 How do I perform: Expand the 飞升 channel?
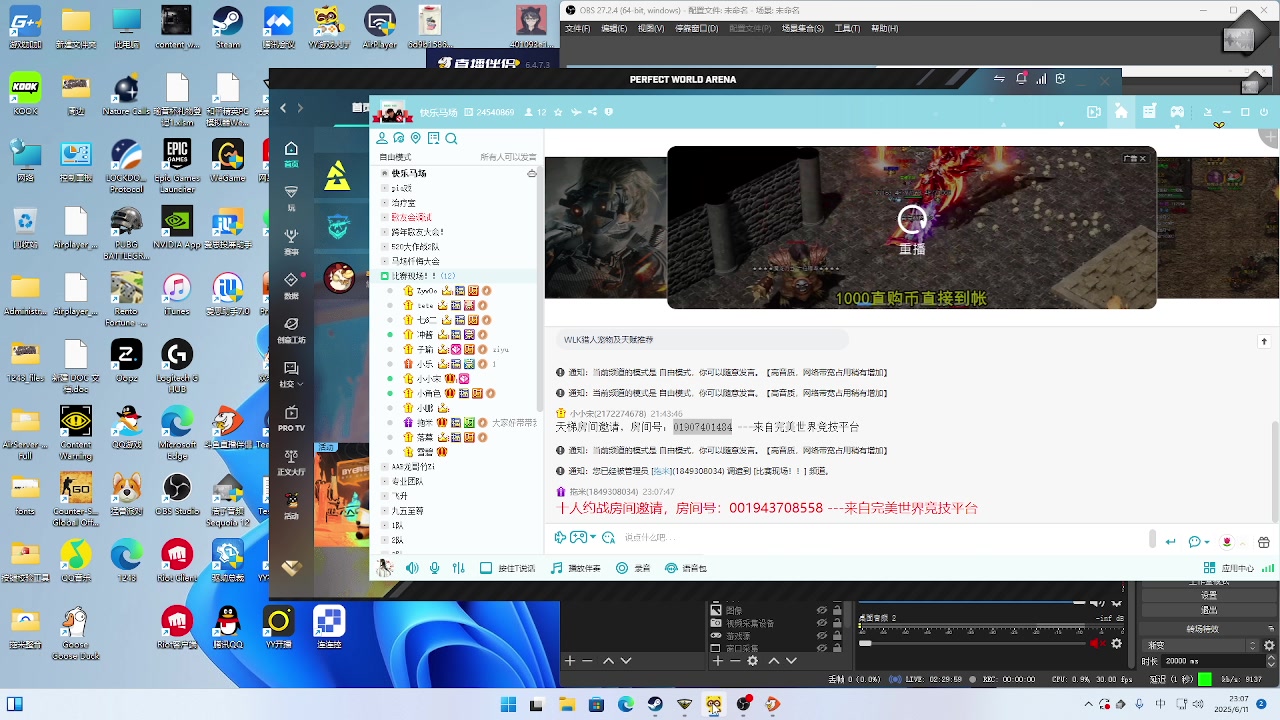[x=384, y=495]
